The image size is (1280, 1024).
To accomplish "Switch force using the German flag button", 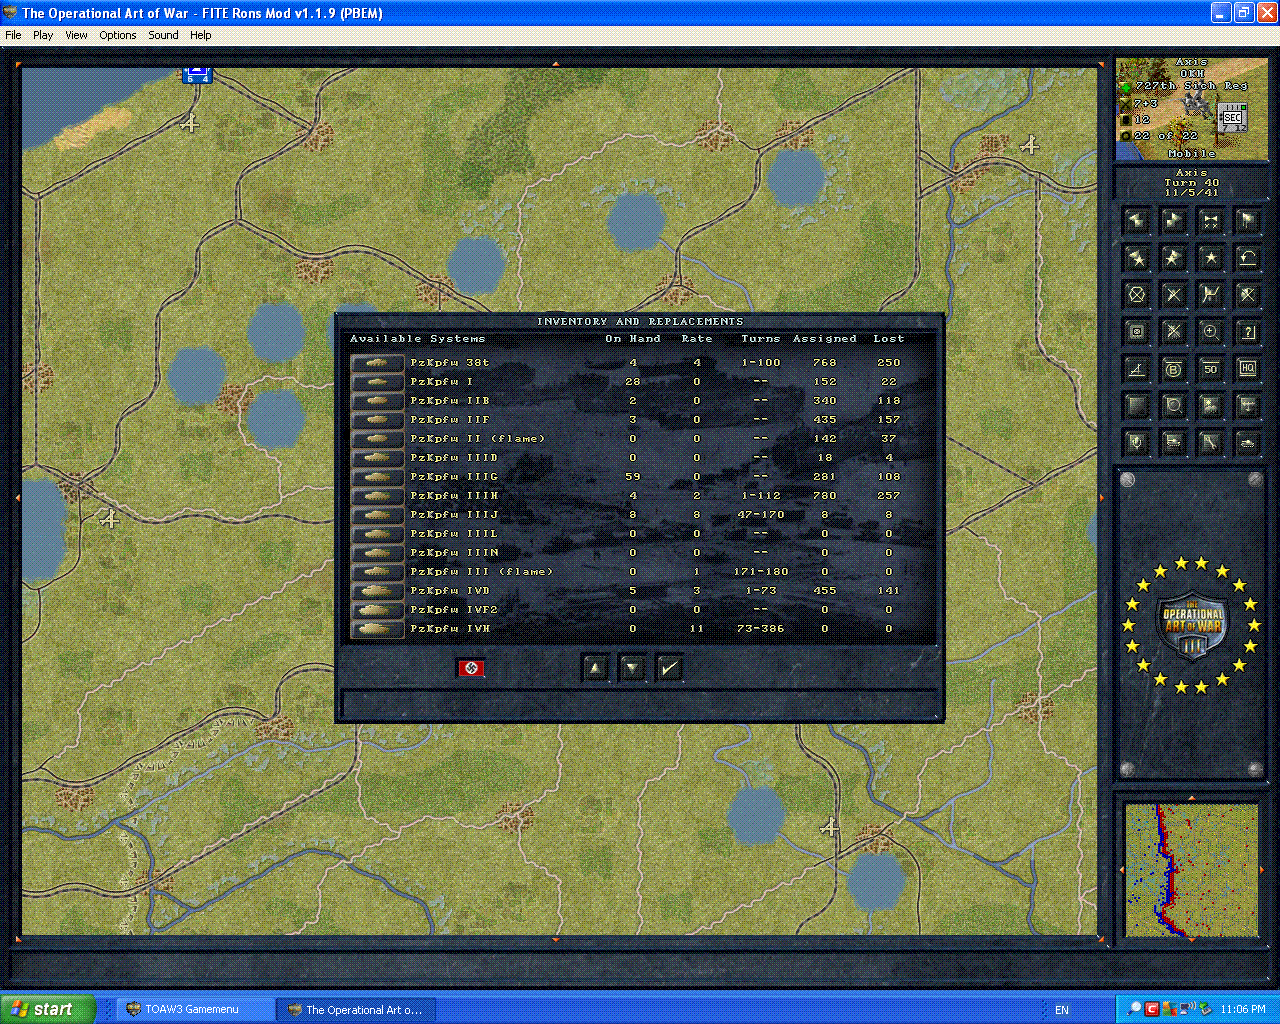I will point(470,668).
